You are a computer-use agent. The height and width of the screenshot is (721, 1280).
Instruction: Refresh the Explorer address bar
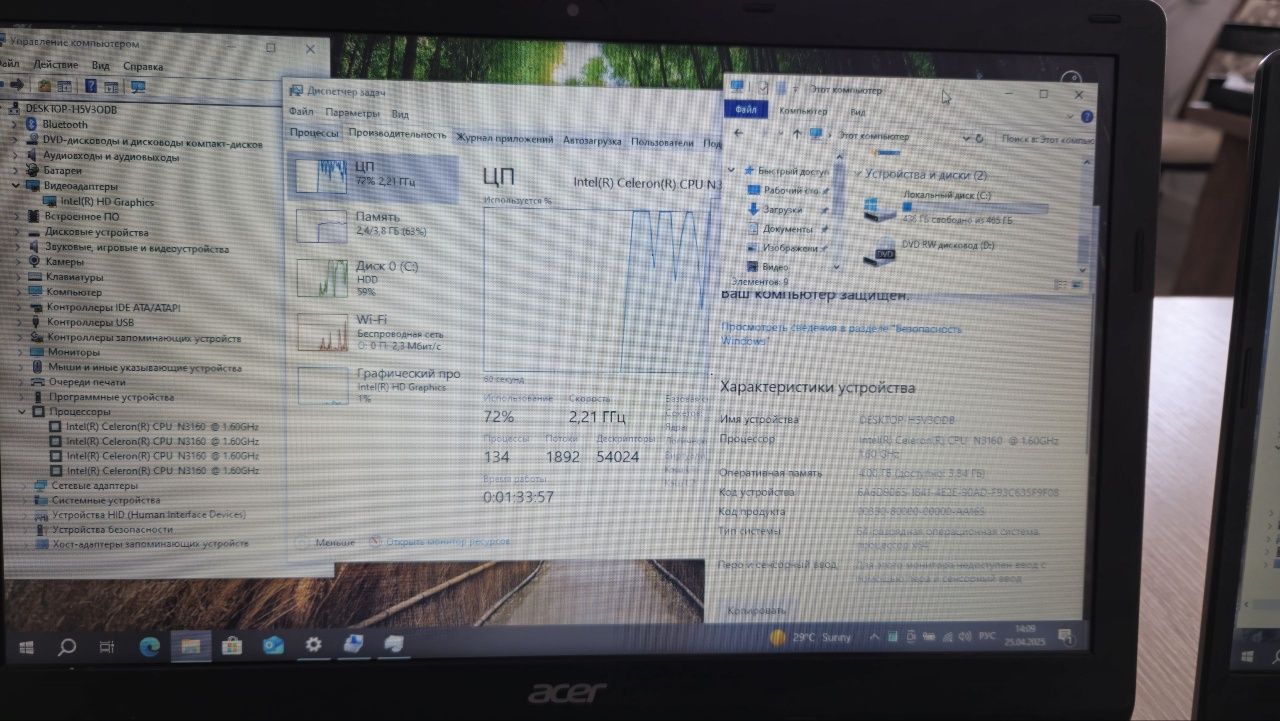click(980, 138)
